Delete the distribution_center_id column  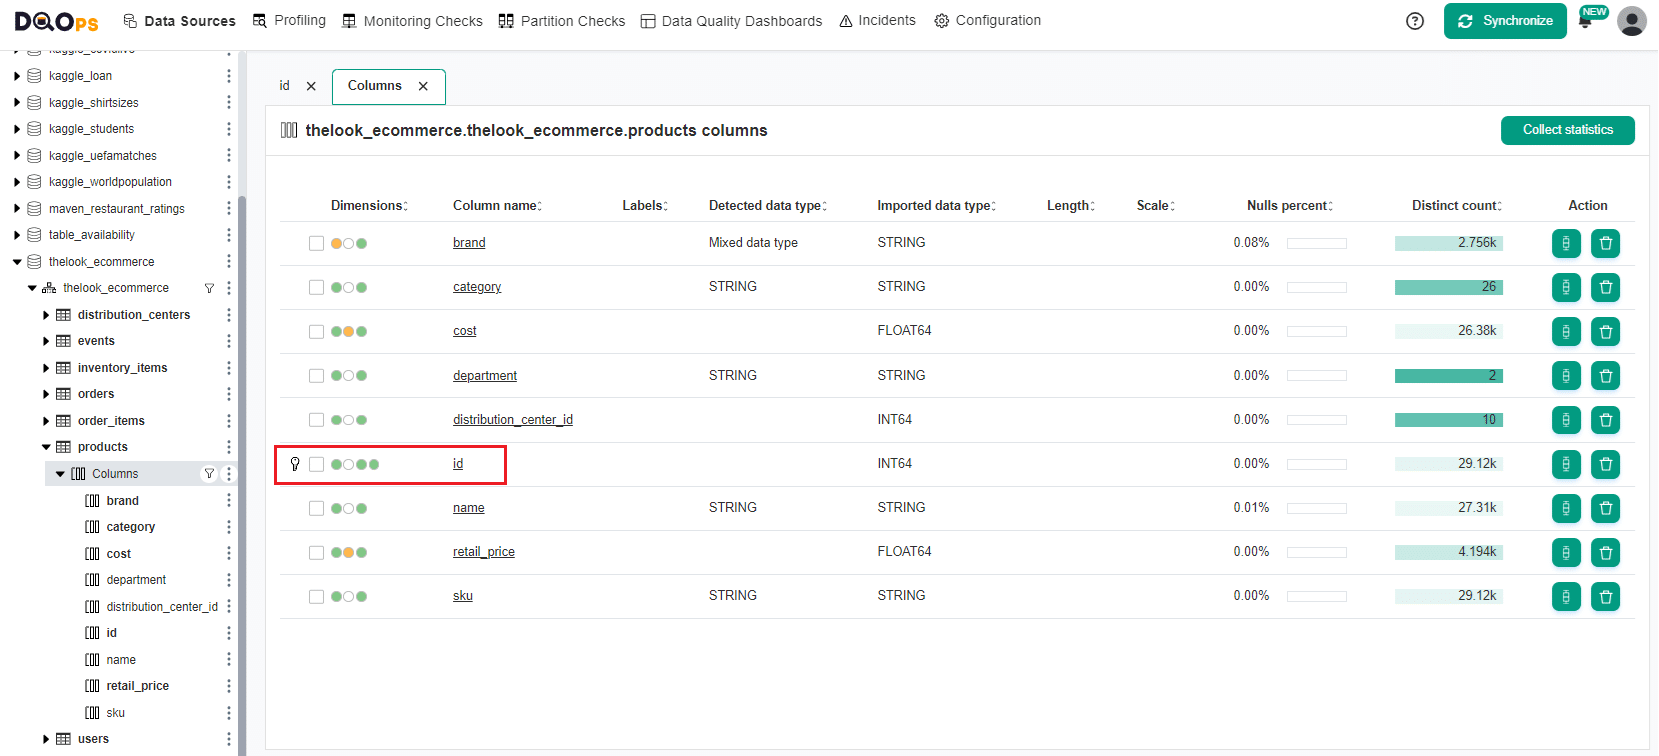pyautogui.click(x=1605, y=420)
